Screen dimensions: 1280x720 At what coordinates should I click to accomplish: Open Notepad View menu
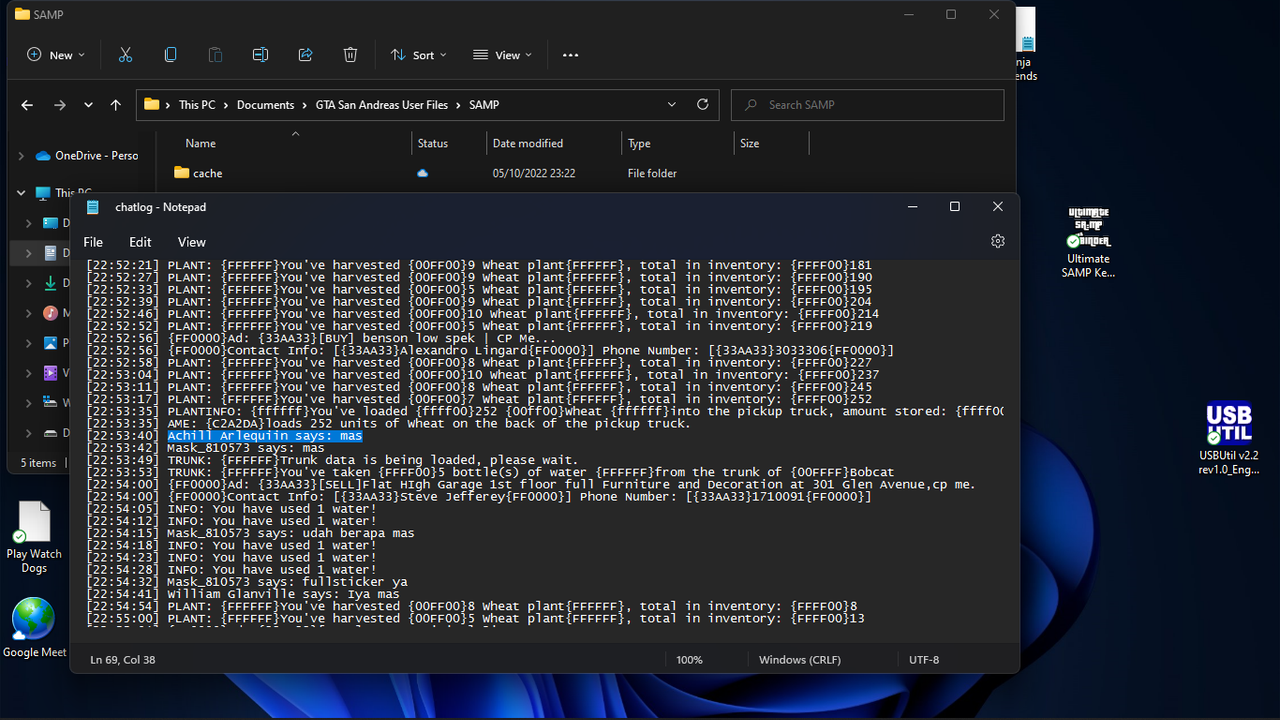pyautogui.click(x=192, y=242)
